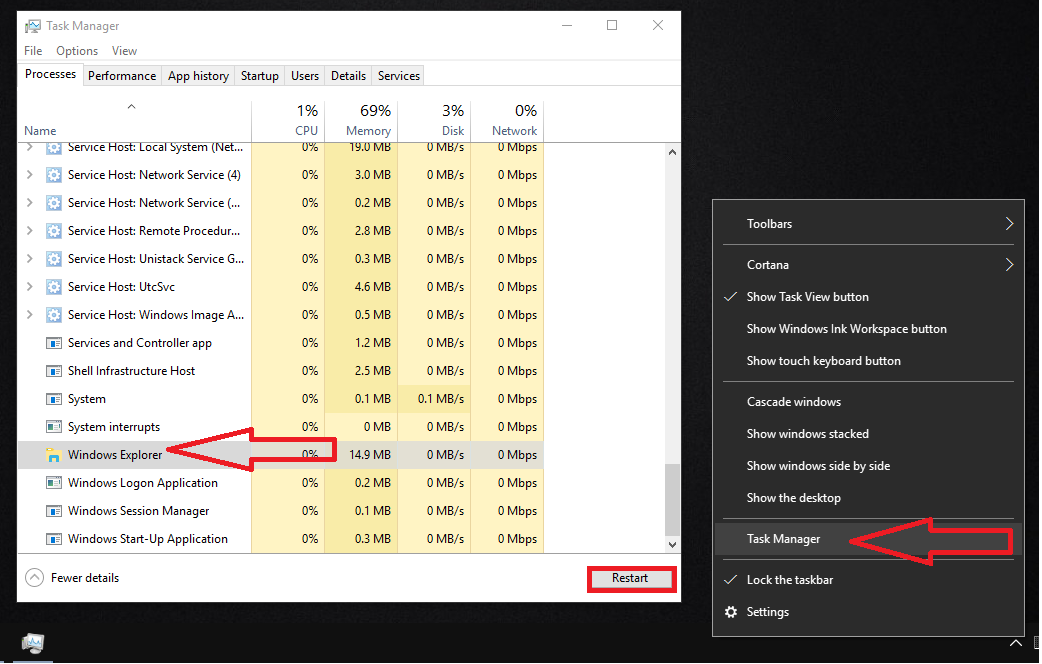
Task: Select the Windows Session Manager row
Action: (x=281, y=510)
